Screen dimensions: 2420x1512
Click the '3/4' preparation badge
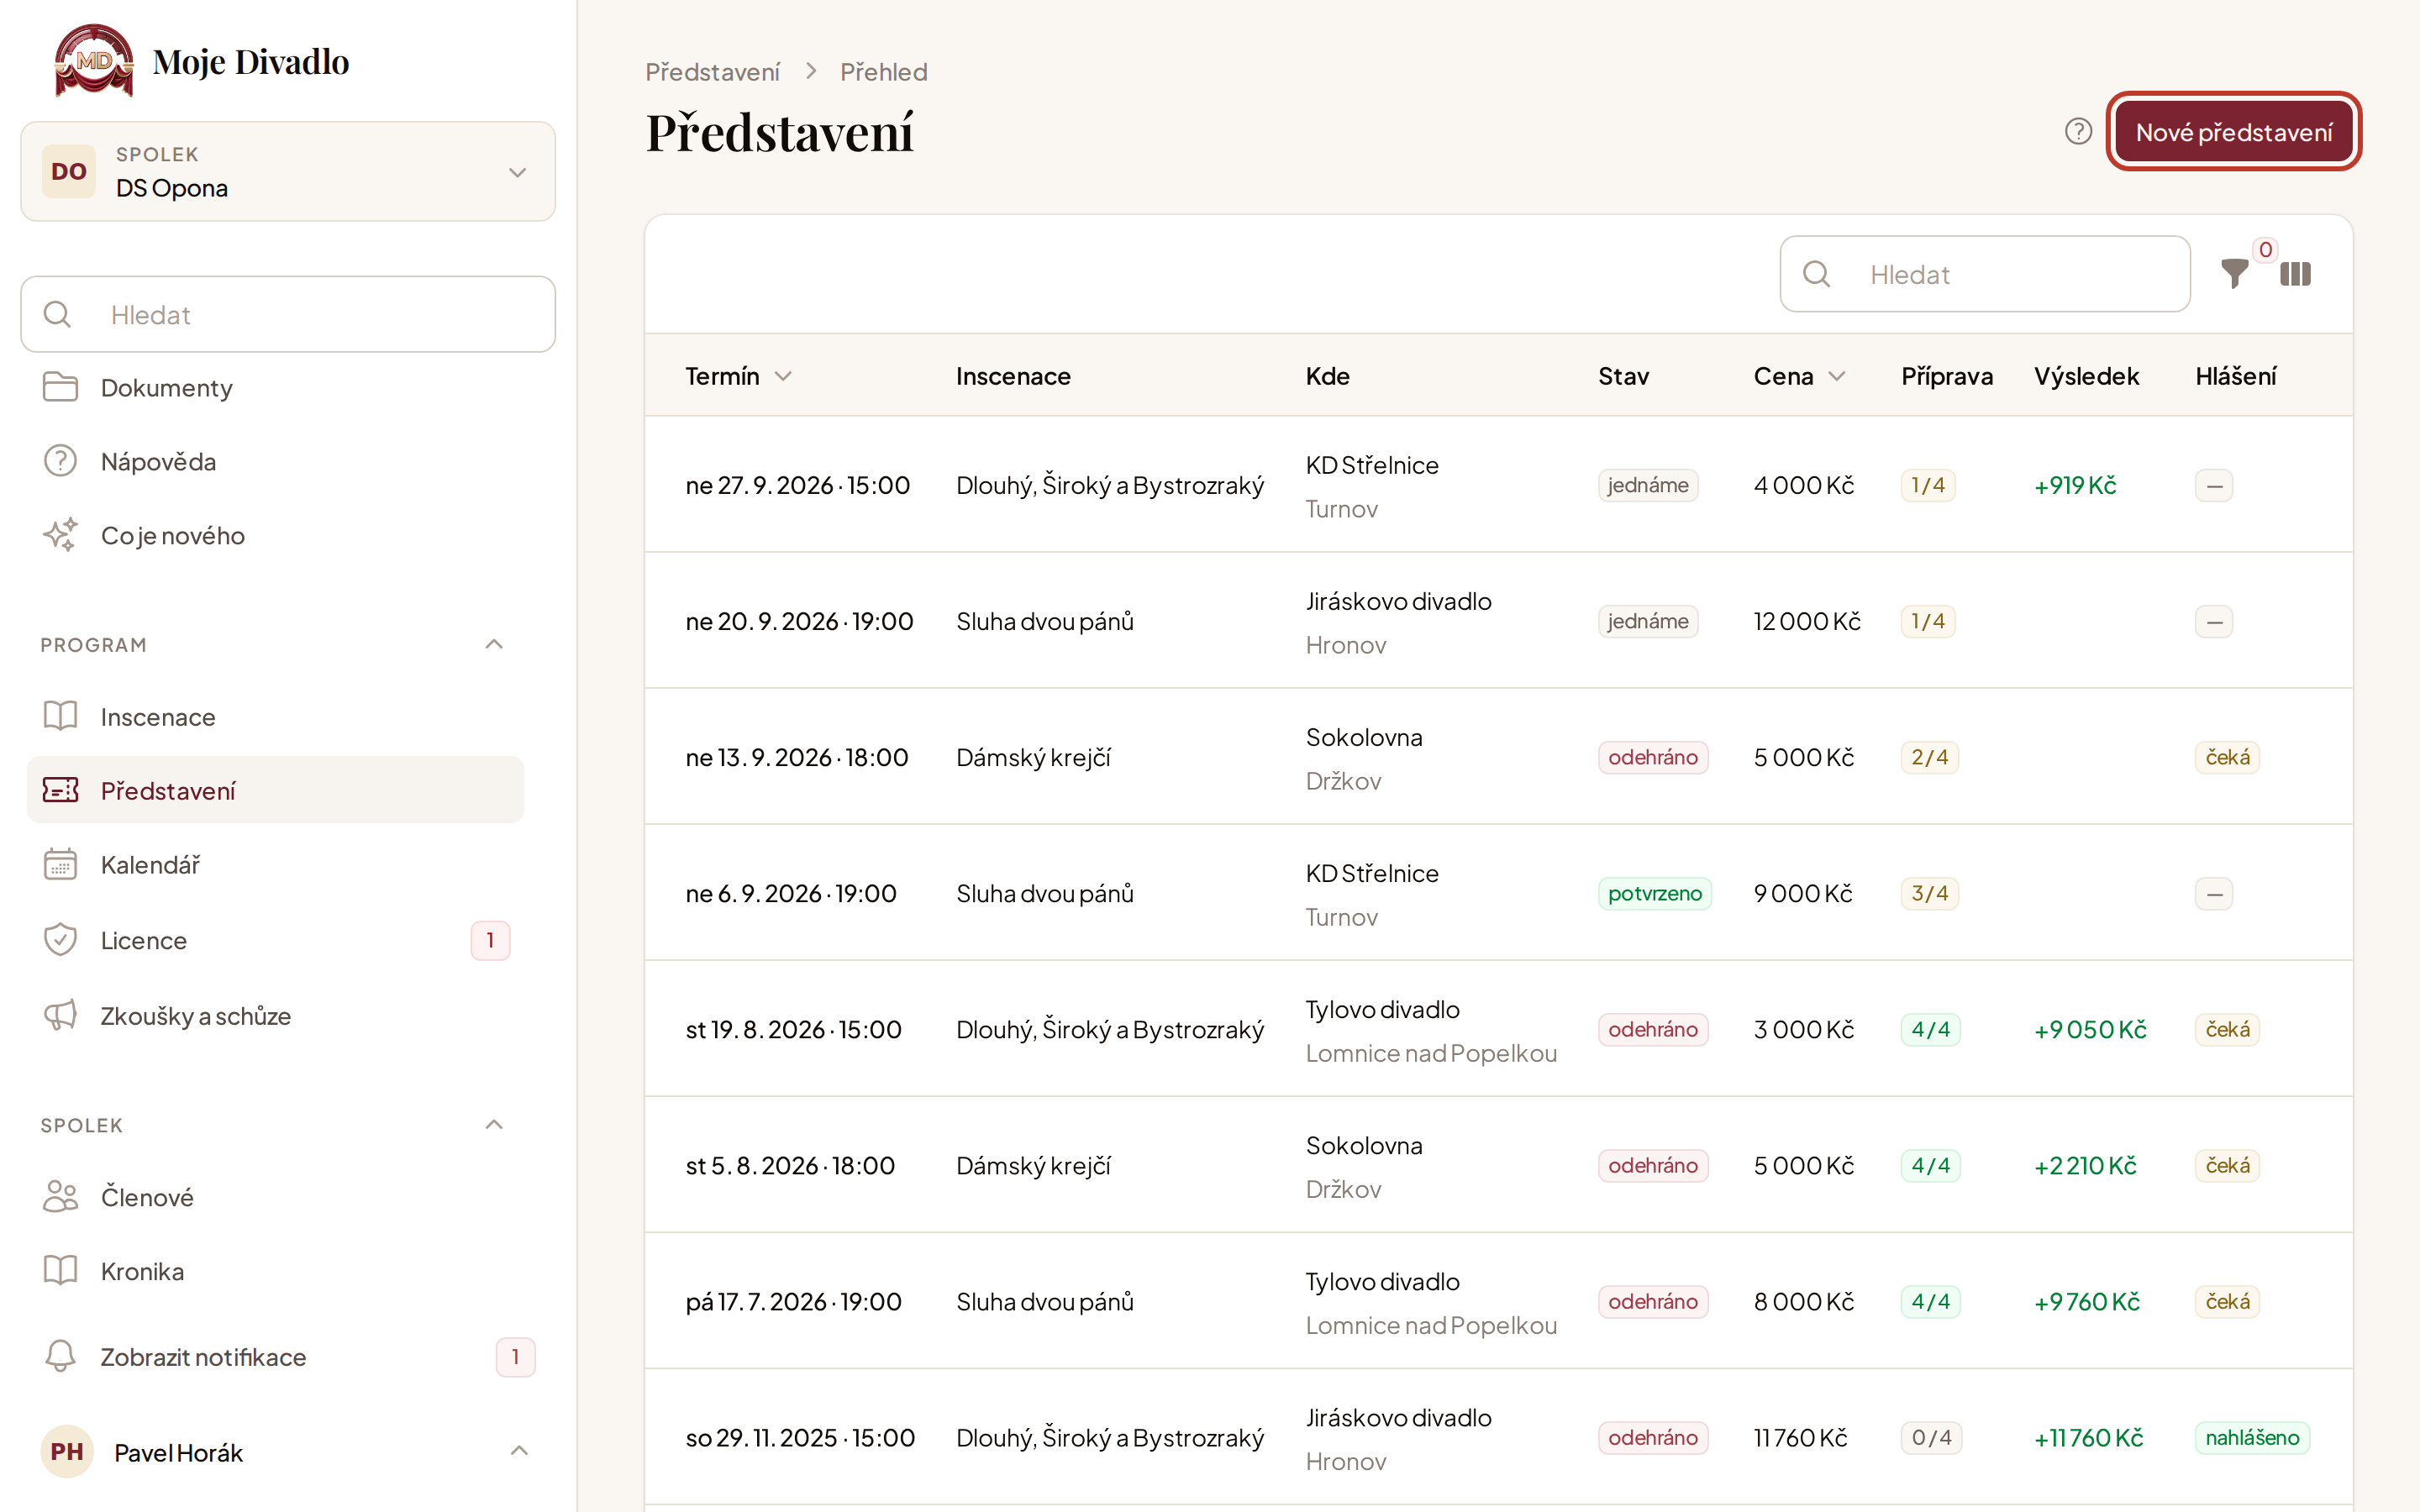(1929, 893)
